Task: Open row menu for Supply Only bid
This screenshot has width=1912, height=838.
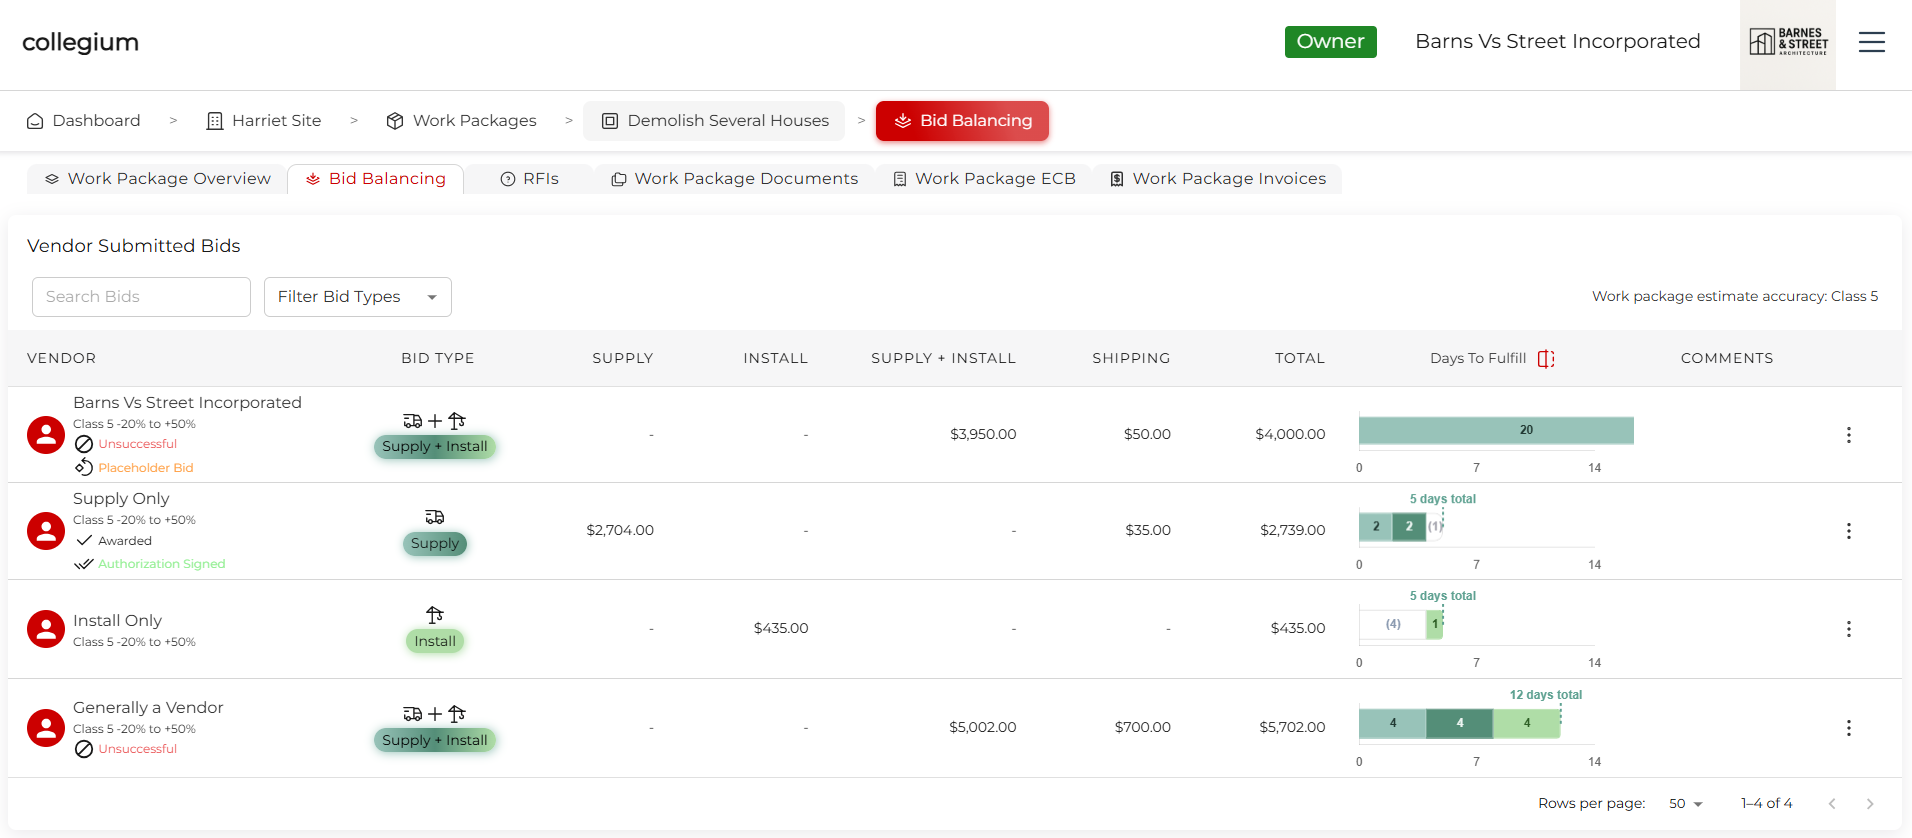Action: click(x=1848, y=531)
